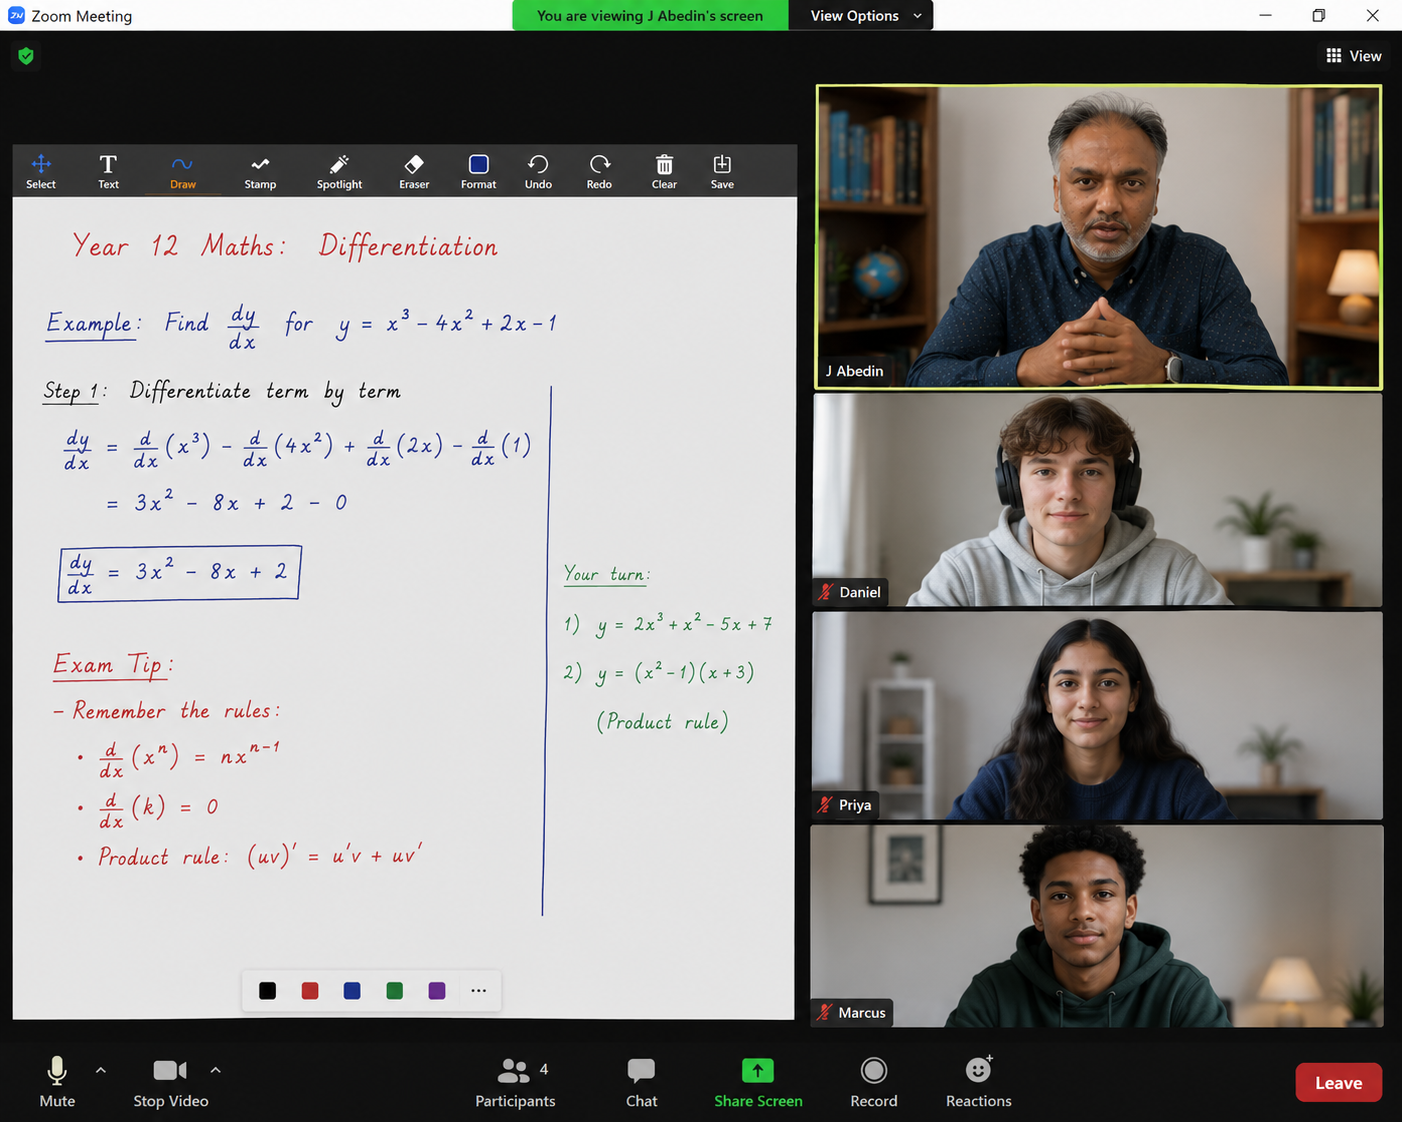Screen dimensions: 1402x1122
Task: Select the purple pen color
Action: tap(437, 991)
